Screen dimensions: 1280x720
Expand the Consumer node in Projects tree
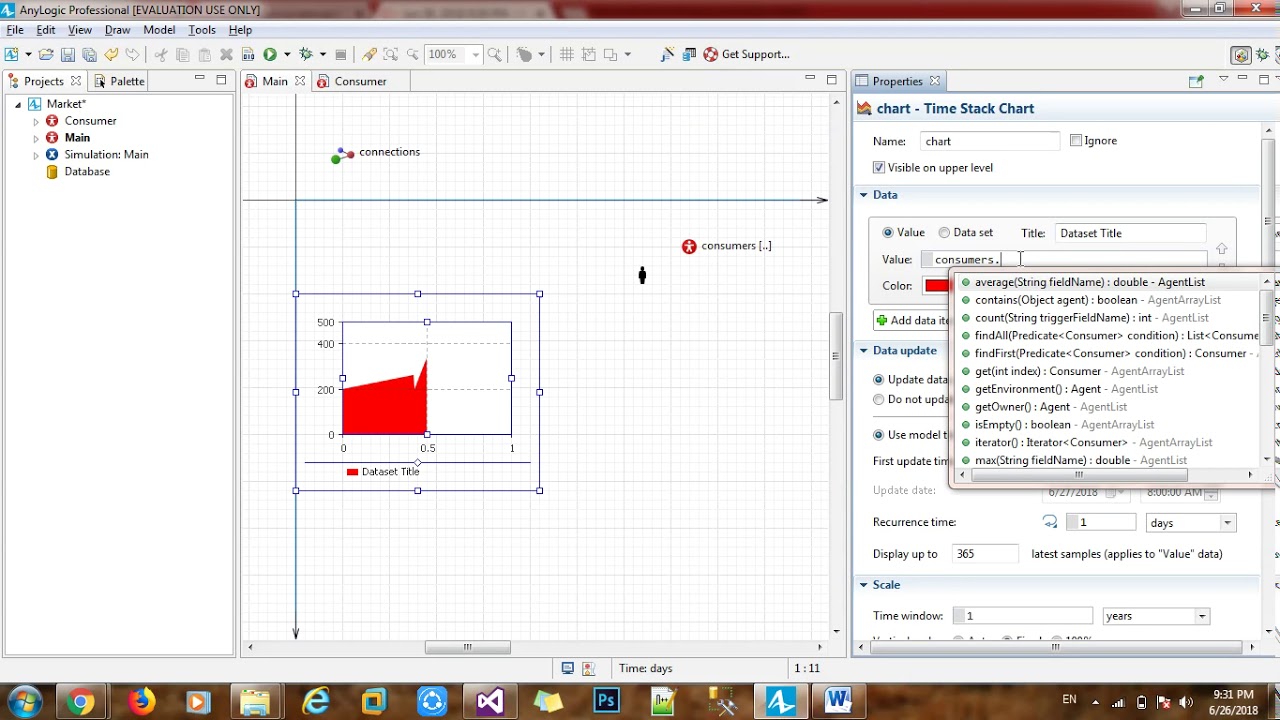[36, 122]
